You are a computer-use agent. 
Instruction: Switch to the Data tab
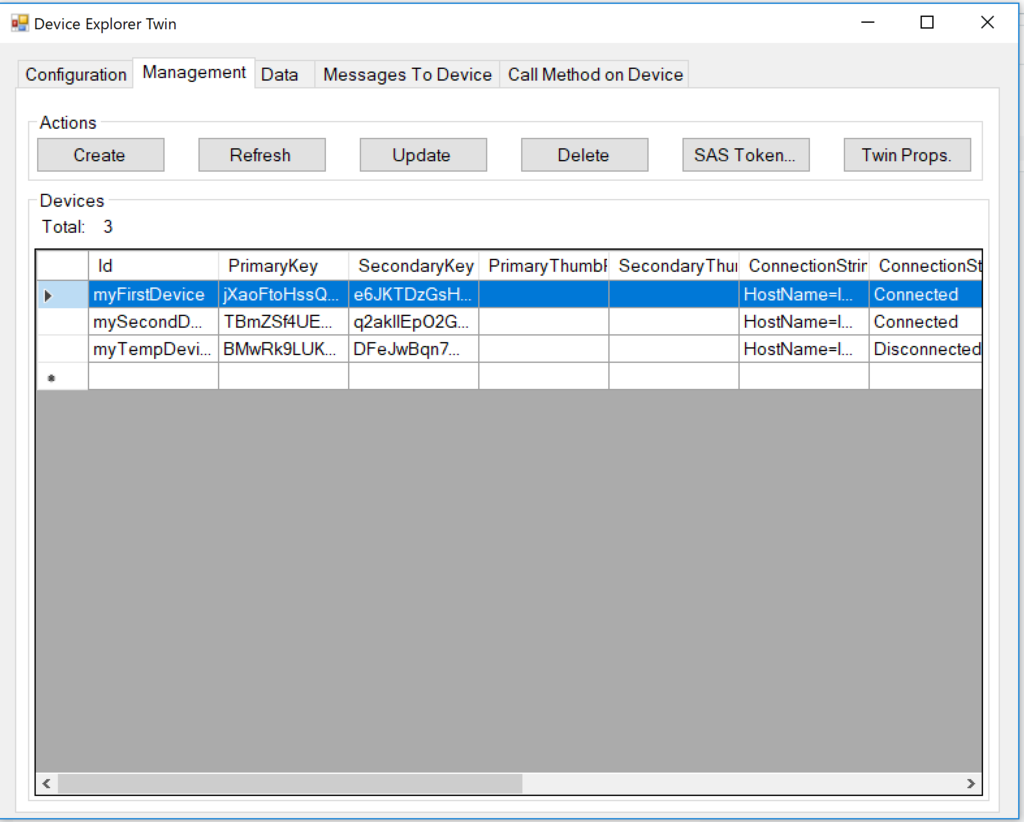click(280, 74)
